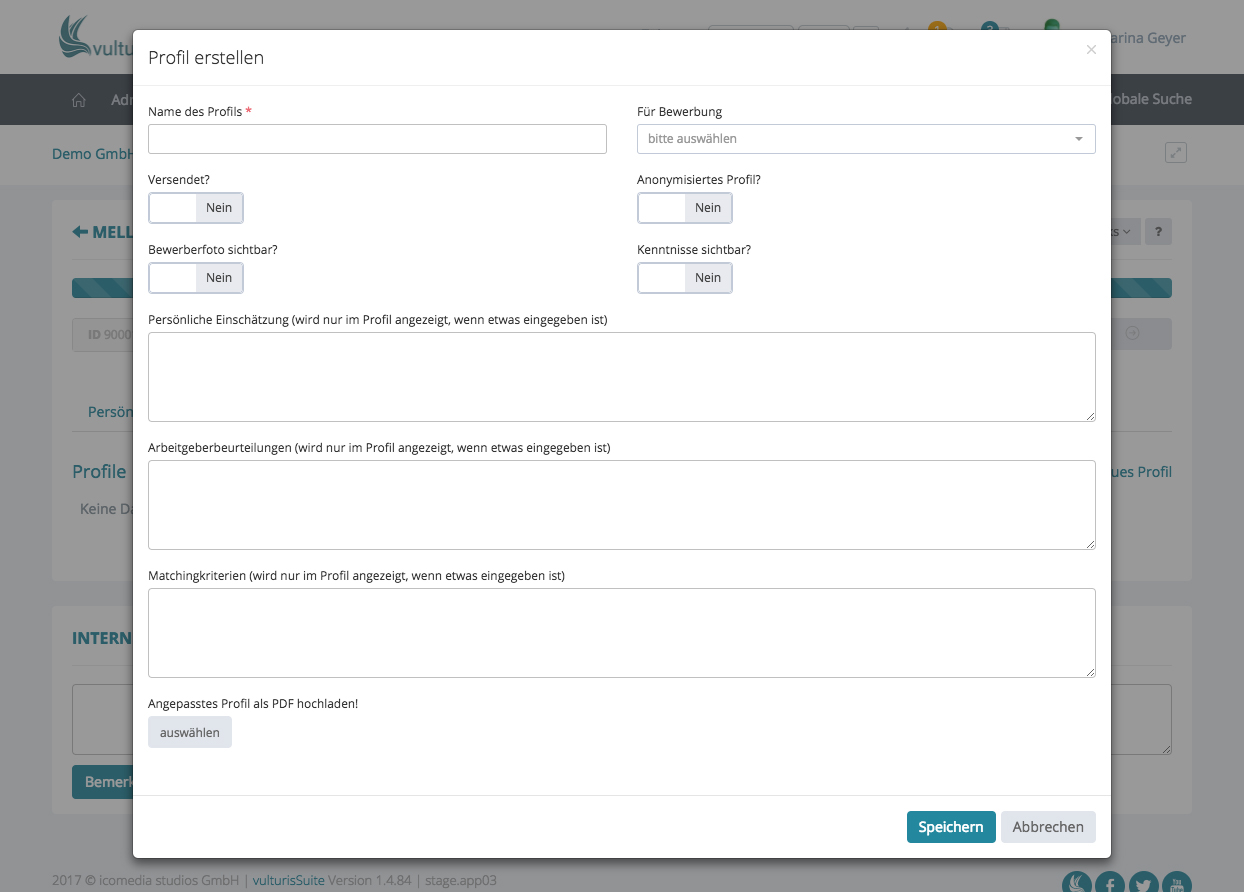Open the question mark help button

[1158, 231]
